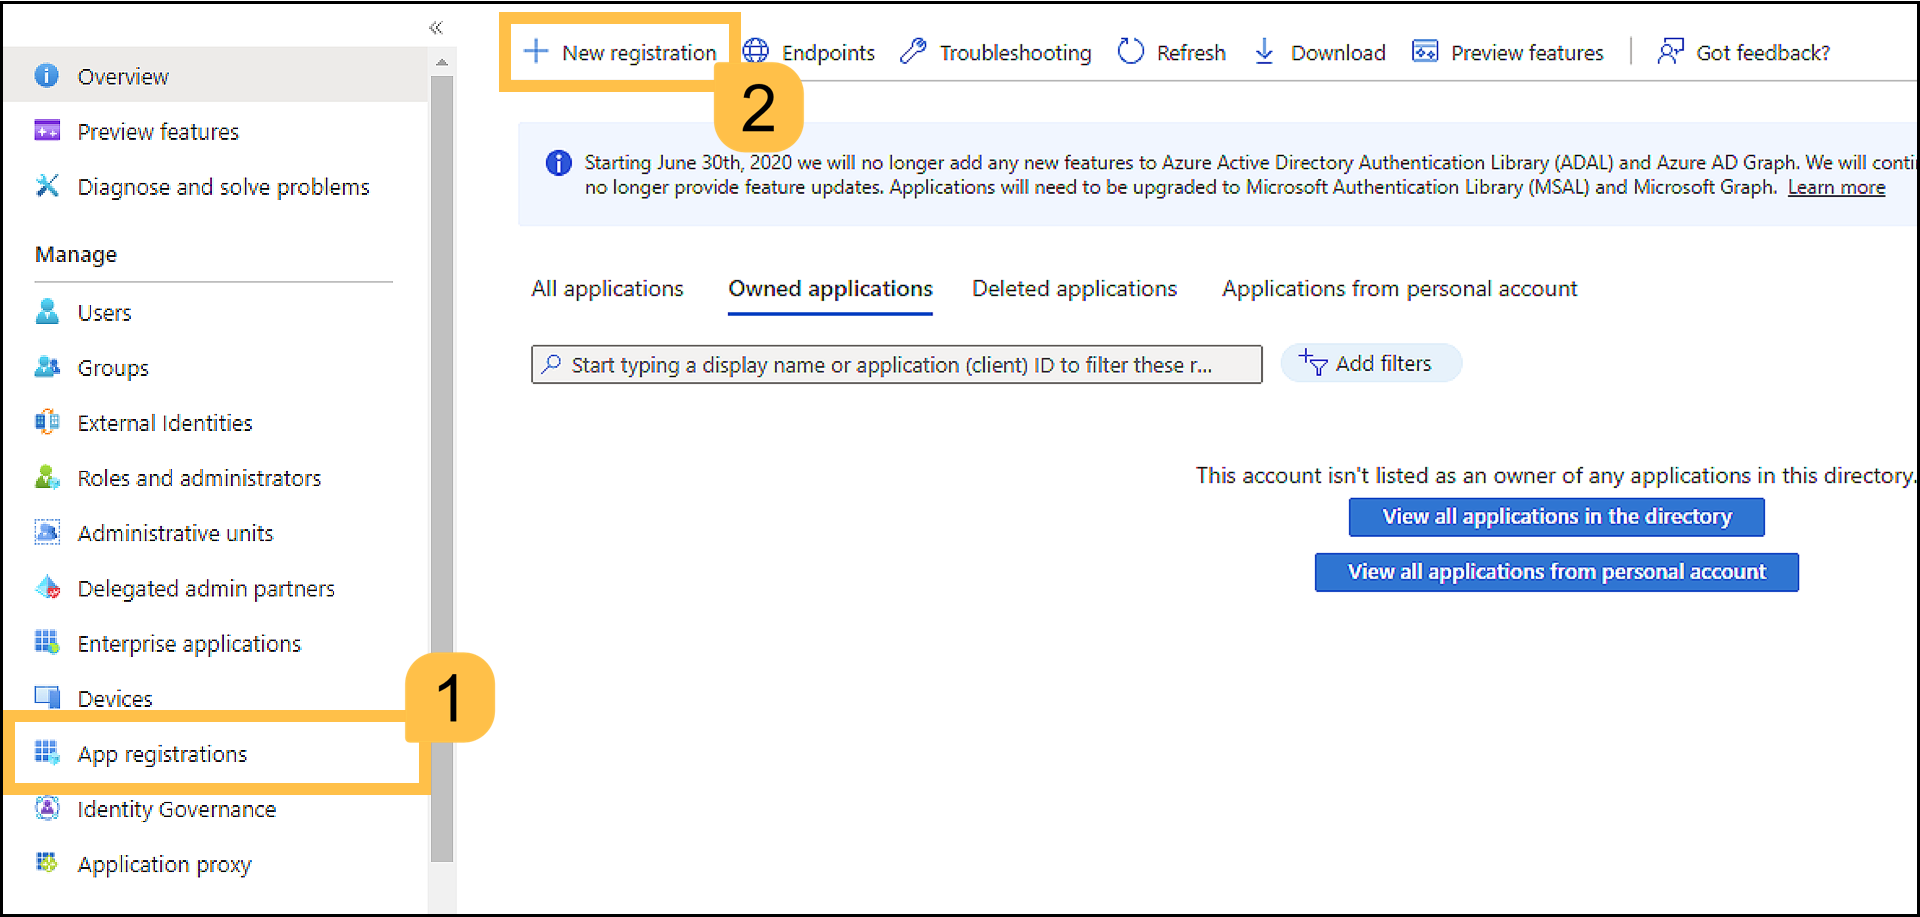
Task: Follow the Learn more link in banner
Action: point(1836,188)
